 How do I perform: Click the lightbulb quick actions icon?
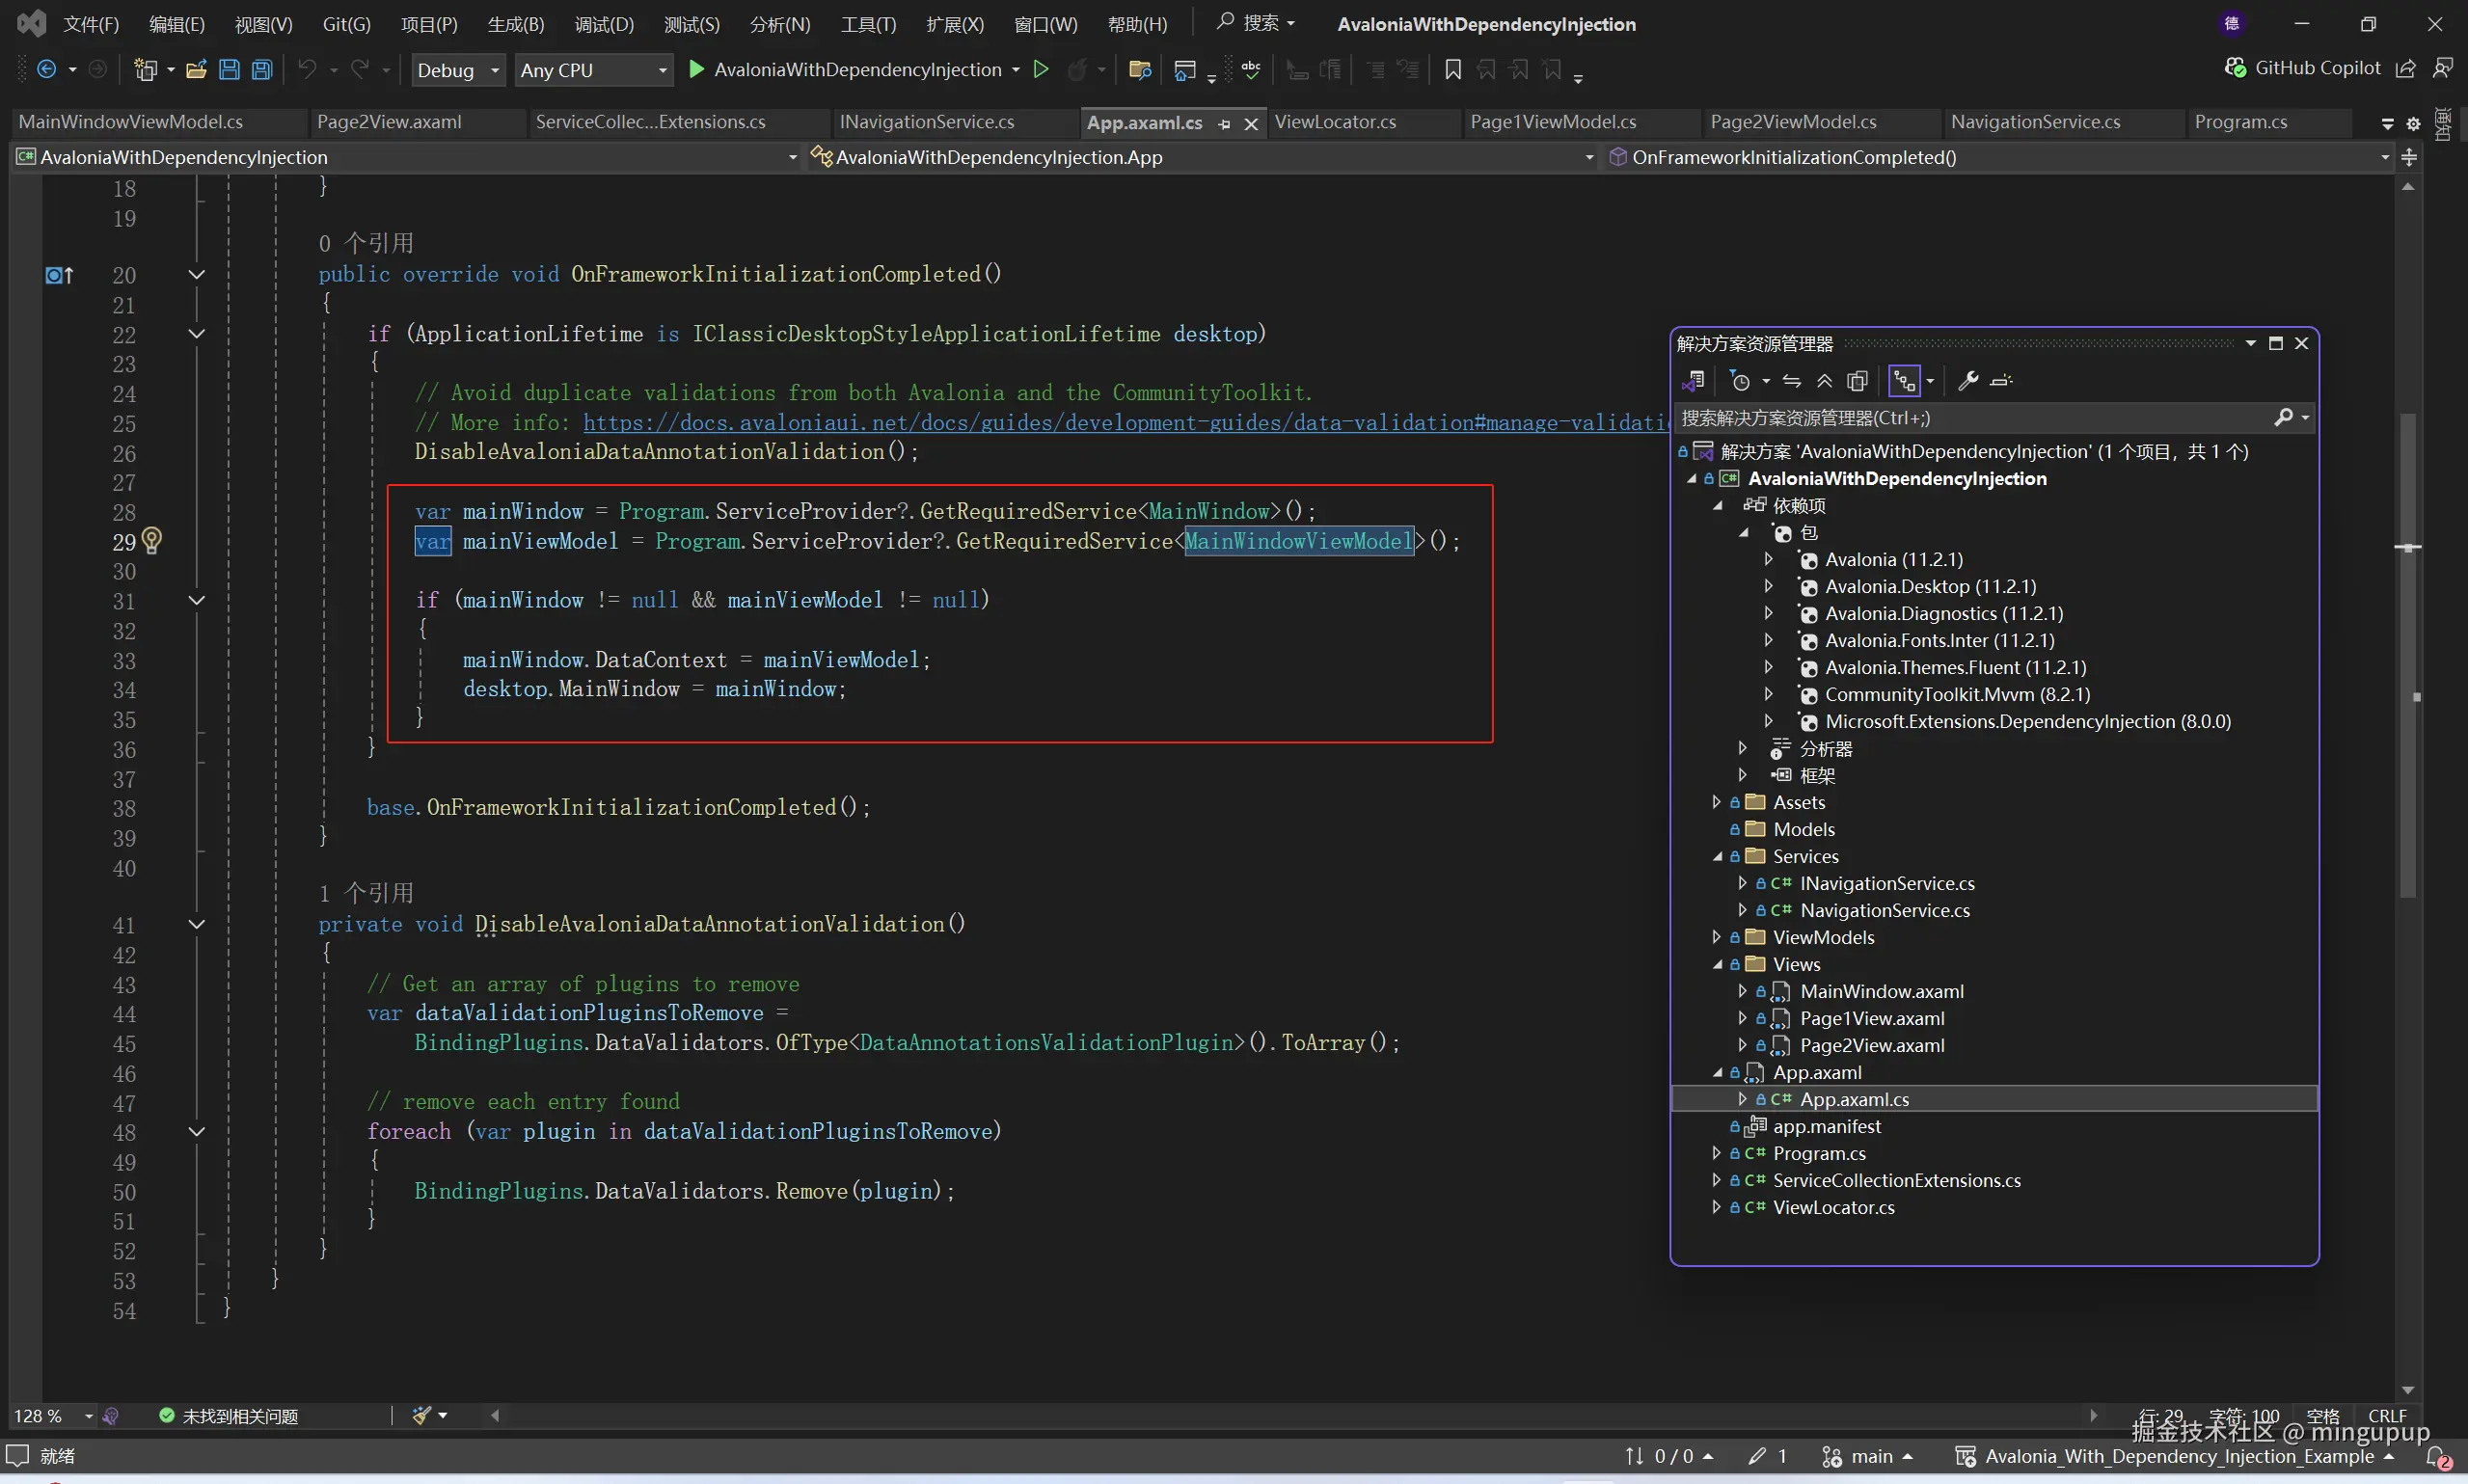[x=152, y=540]
